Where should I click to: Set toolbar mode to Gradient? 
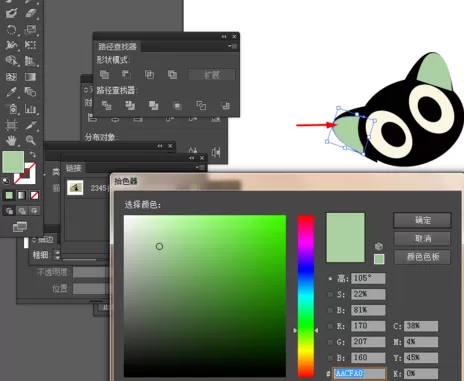21,195
